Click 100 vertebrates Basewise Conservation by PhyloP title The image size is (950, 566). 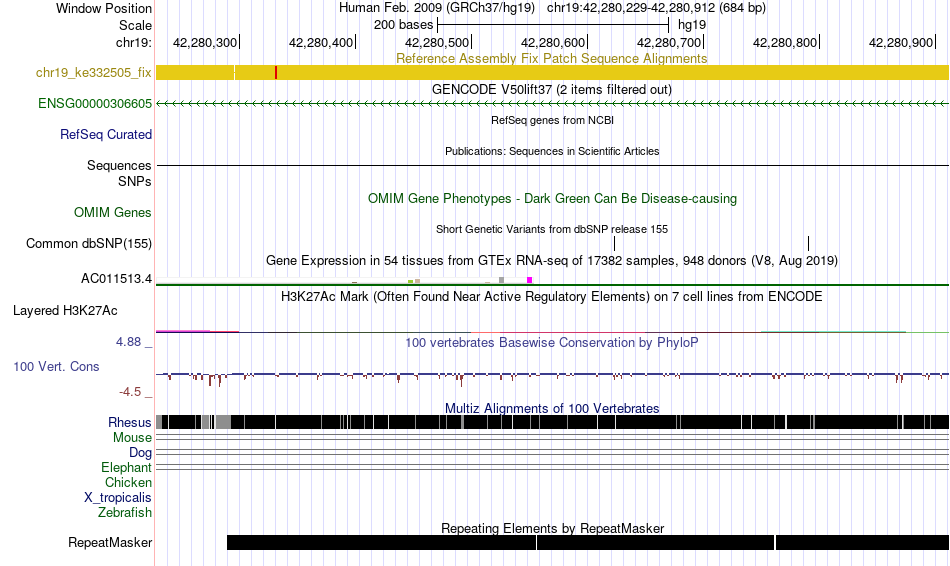tap(551, 343)
